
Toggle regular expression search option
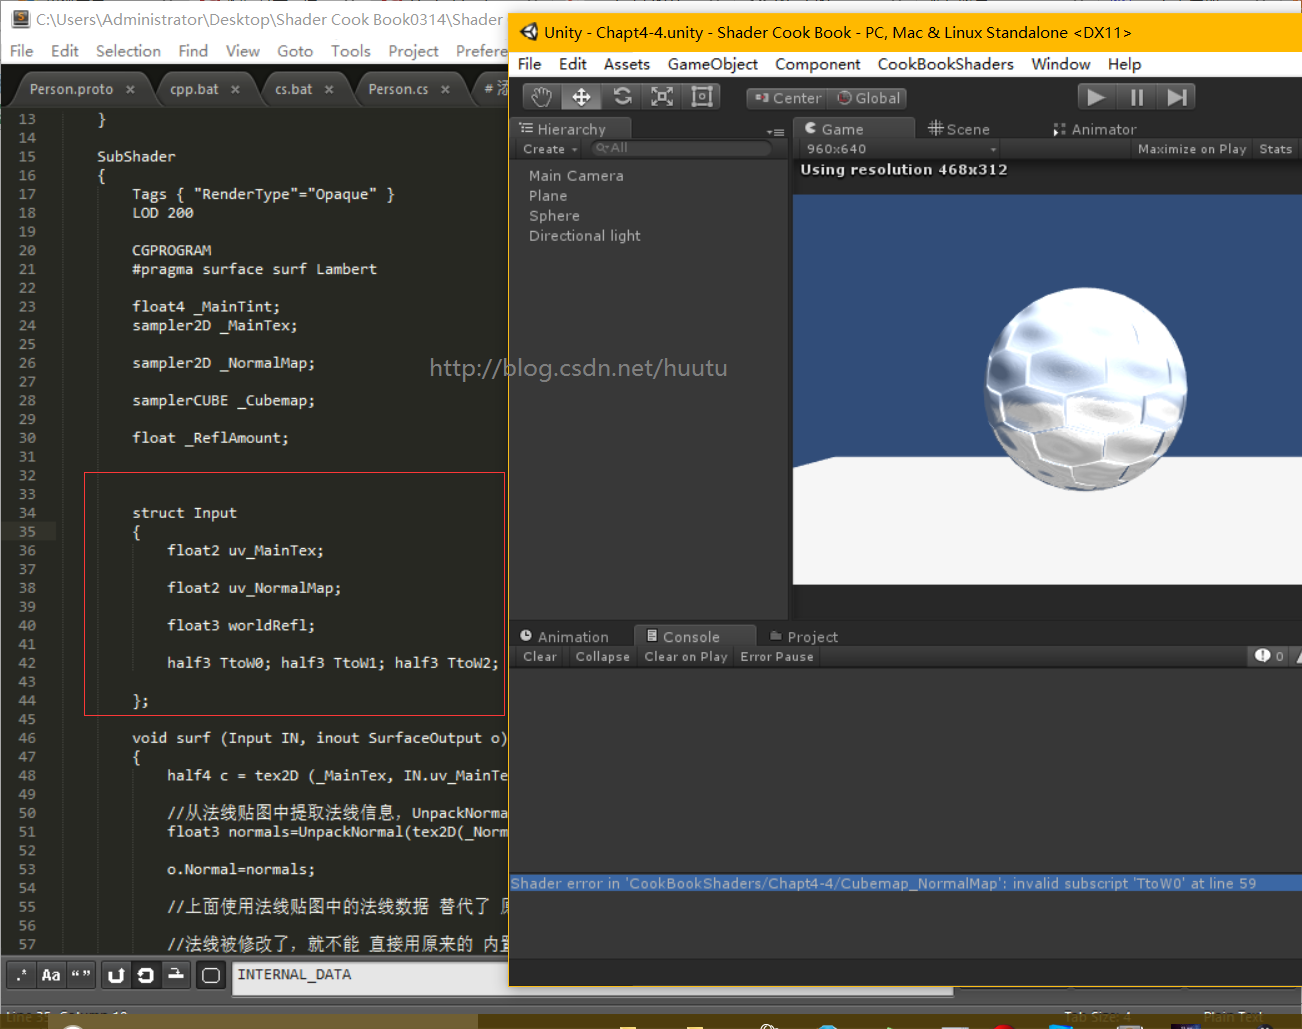click(x=22, y=975)
